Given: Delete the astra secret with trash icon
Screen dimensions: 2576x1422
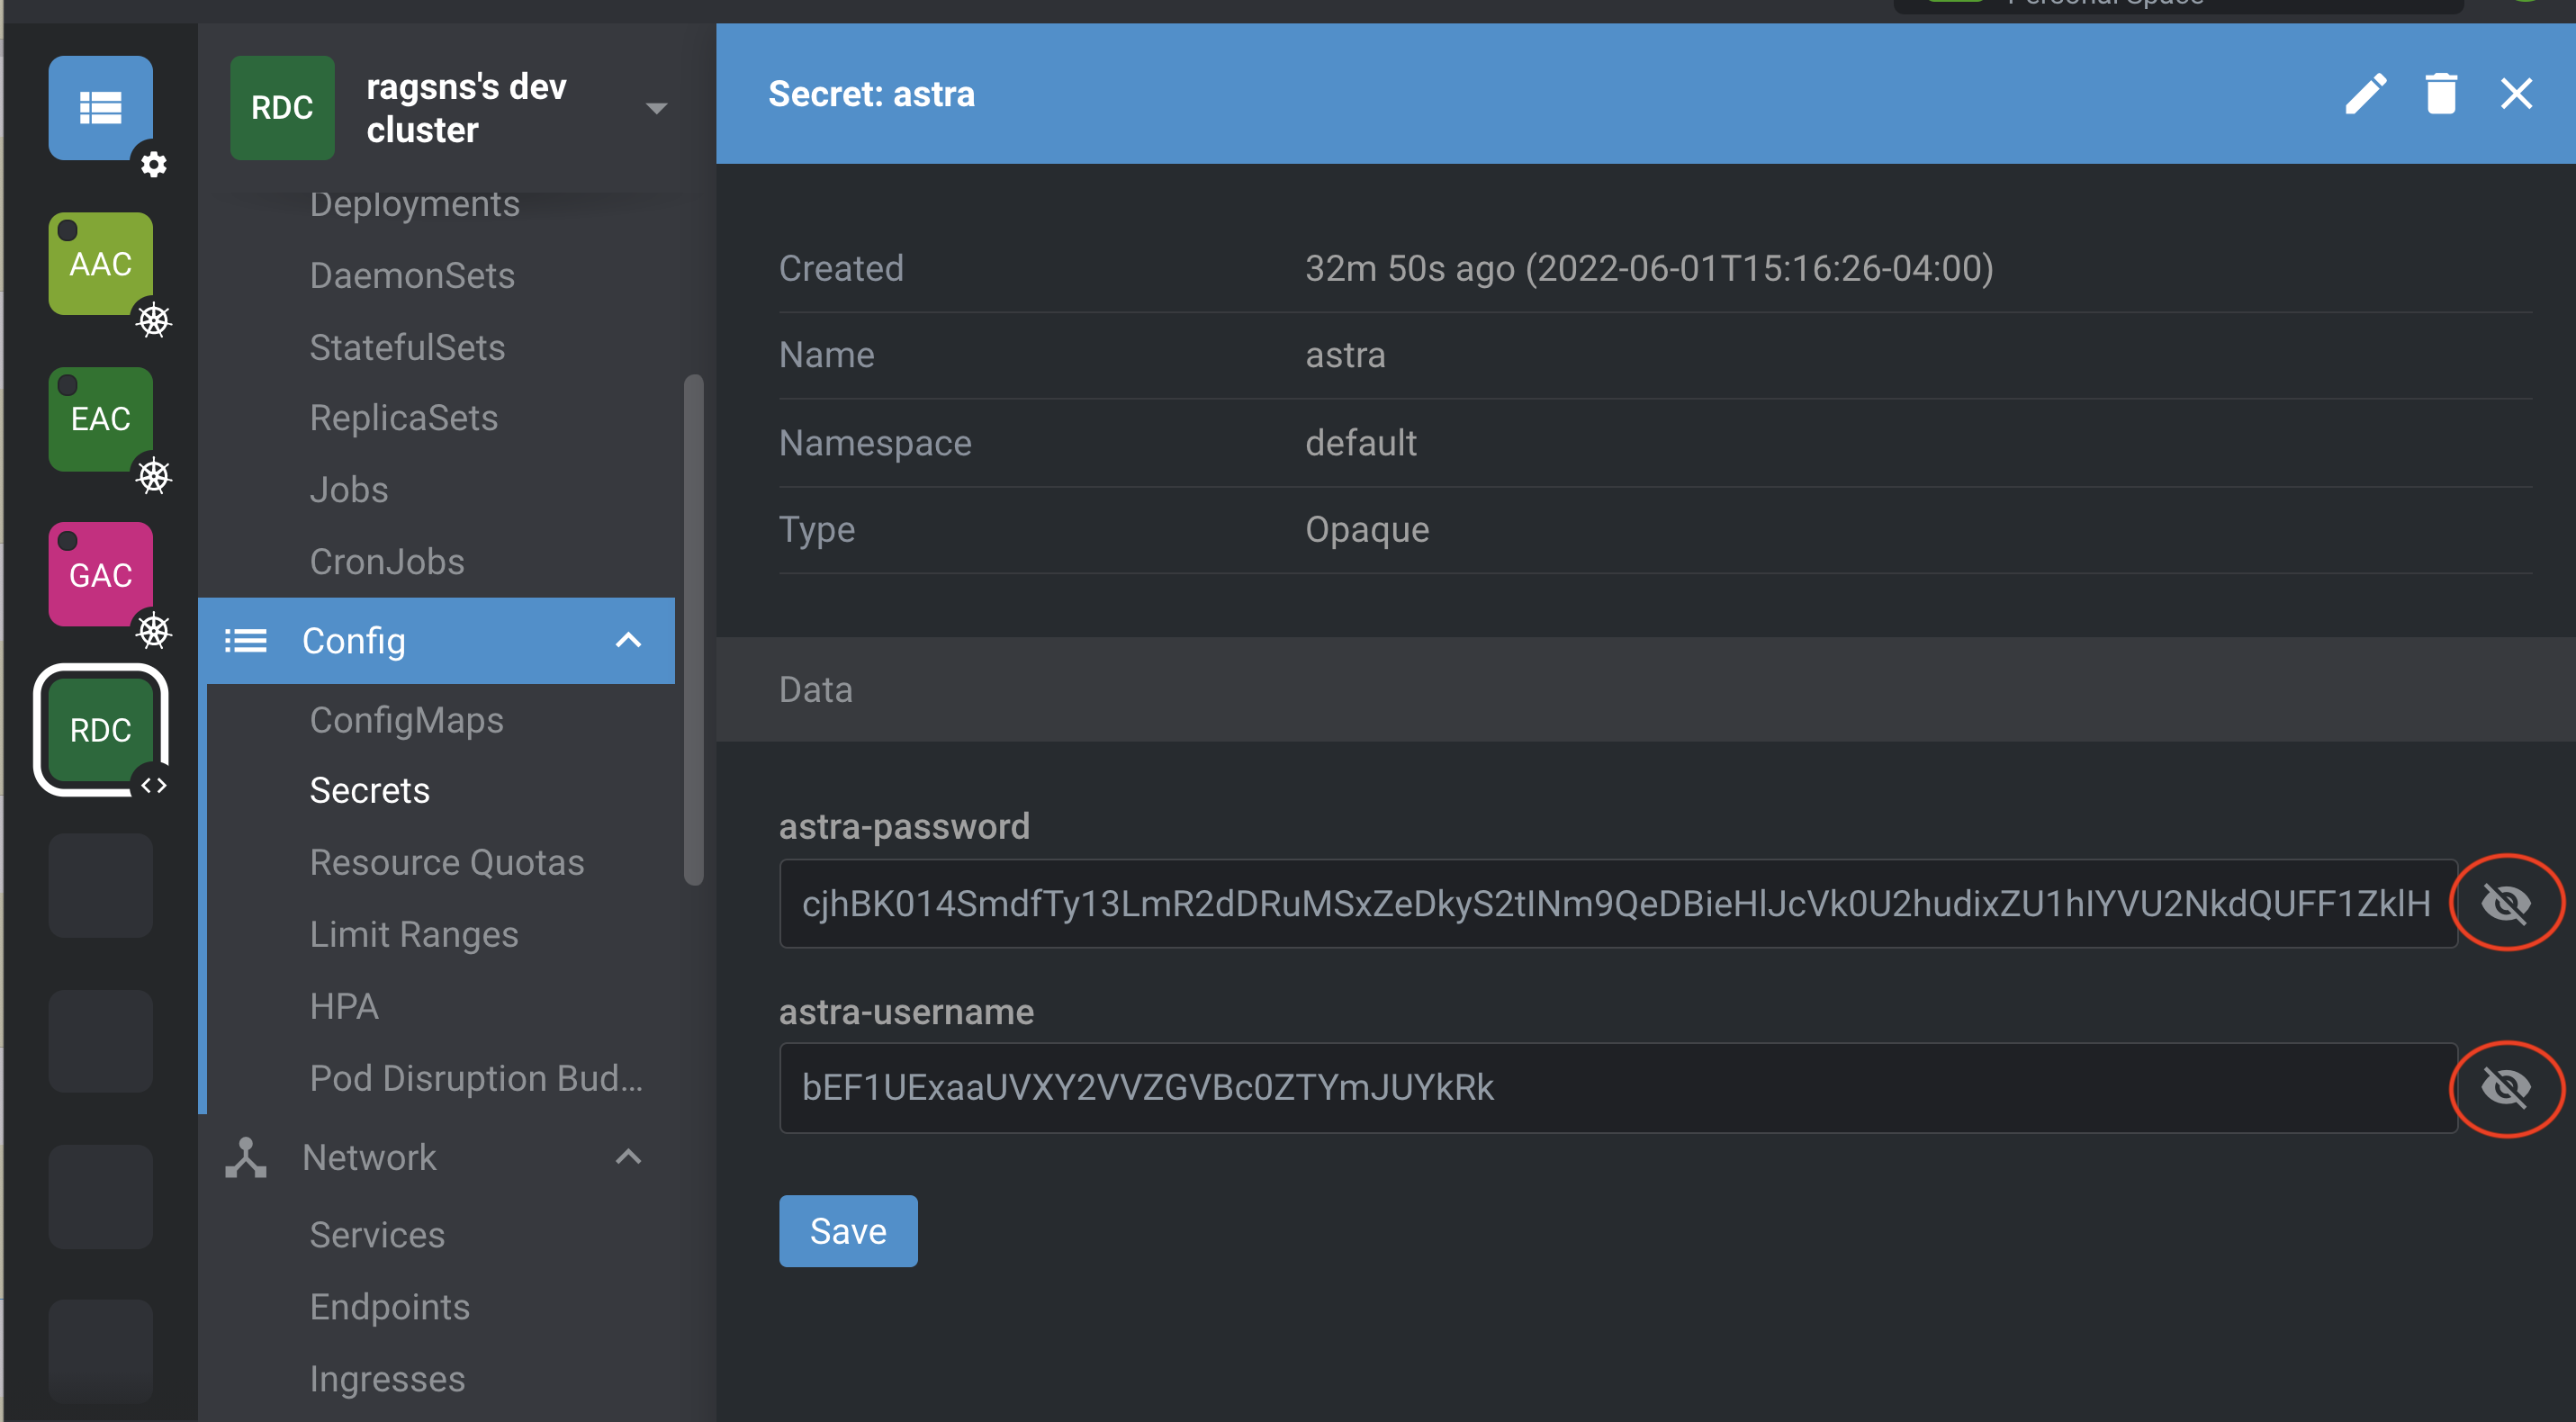Looking at the screenshot, I should [x=2440, y=94].
